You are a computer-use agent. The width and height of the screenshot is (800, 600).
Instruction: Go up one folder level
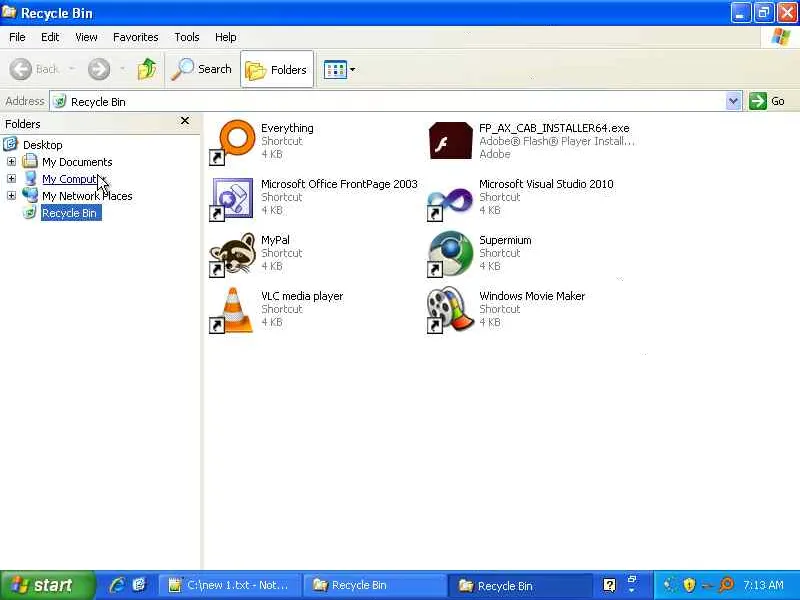point(147,69)
